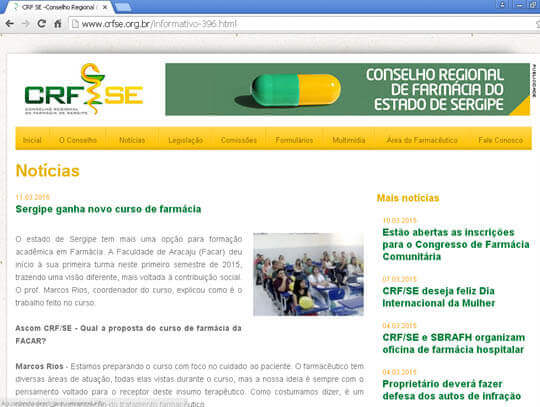Open the Fale Conosco menu item
This screenshot has width=540, height=407.
tap(500, 140)
